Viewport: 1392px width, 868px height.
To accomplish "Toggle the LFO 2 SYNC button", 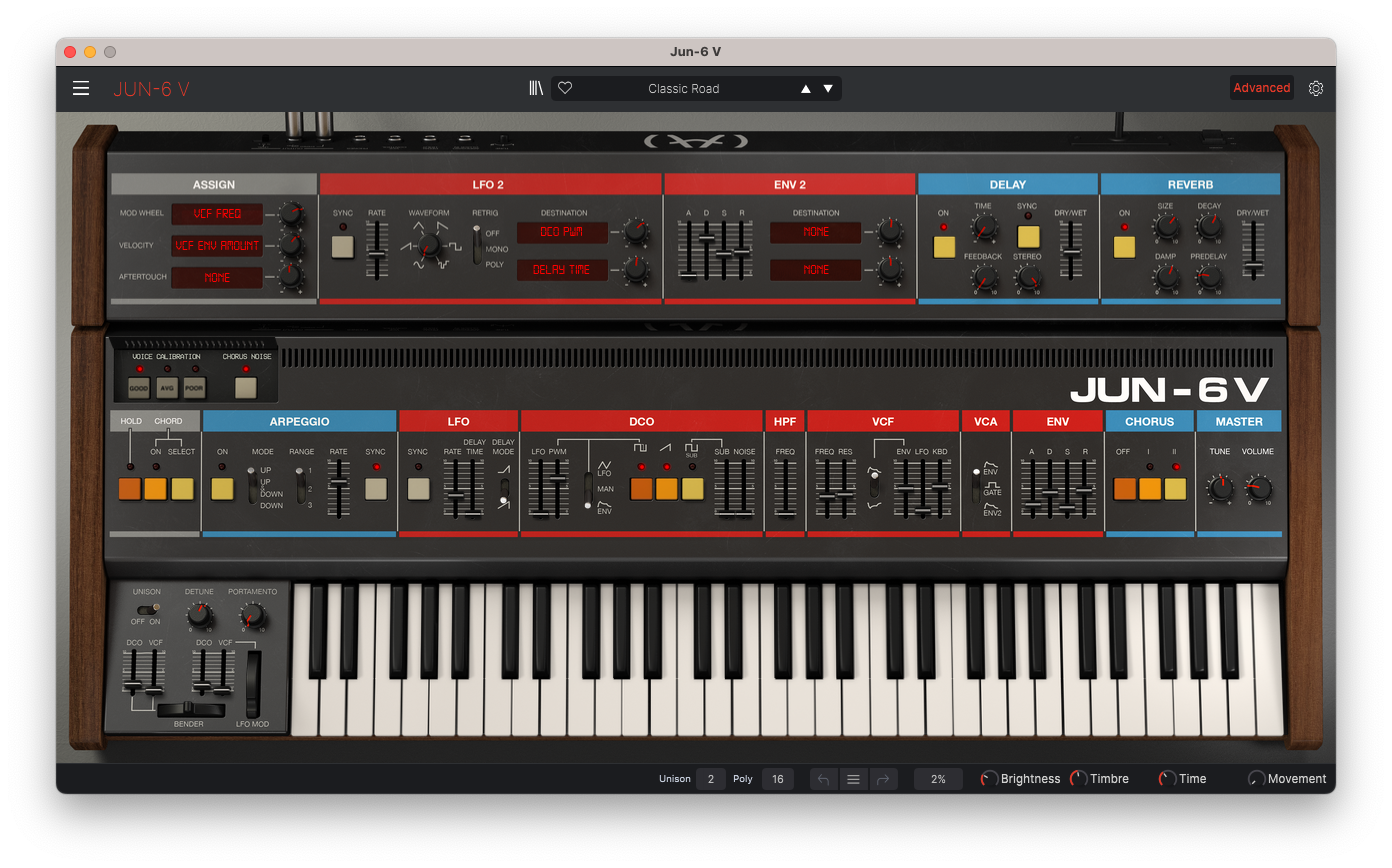I will (x=343, y=247).
